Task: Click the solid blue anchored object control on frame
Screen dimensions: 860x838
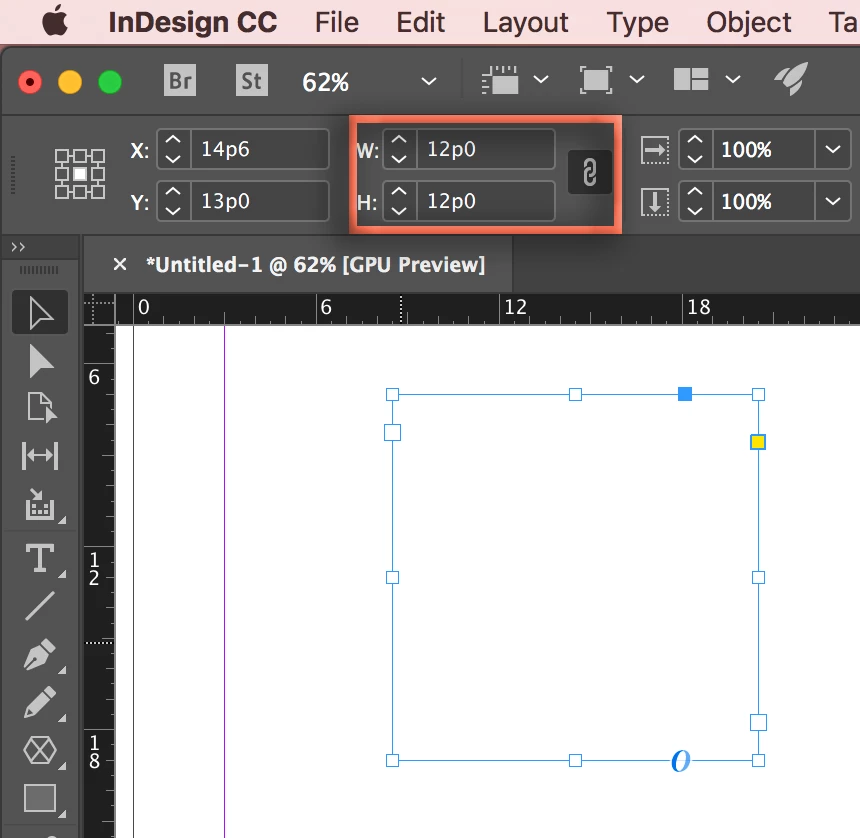Action: click(x=684, y=394)
